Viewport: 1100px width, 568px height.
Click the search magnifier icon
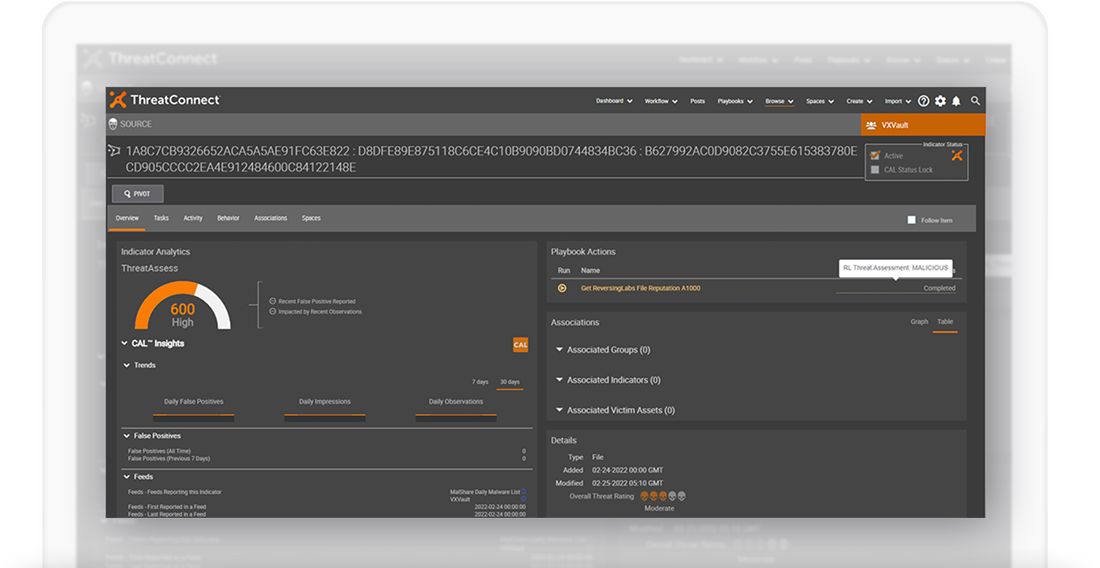(x=975, y=101)
